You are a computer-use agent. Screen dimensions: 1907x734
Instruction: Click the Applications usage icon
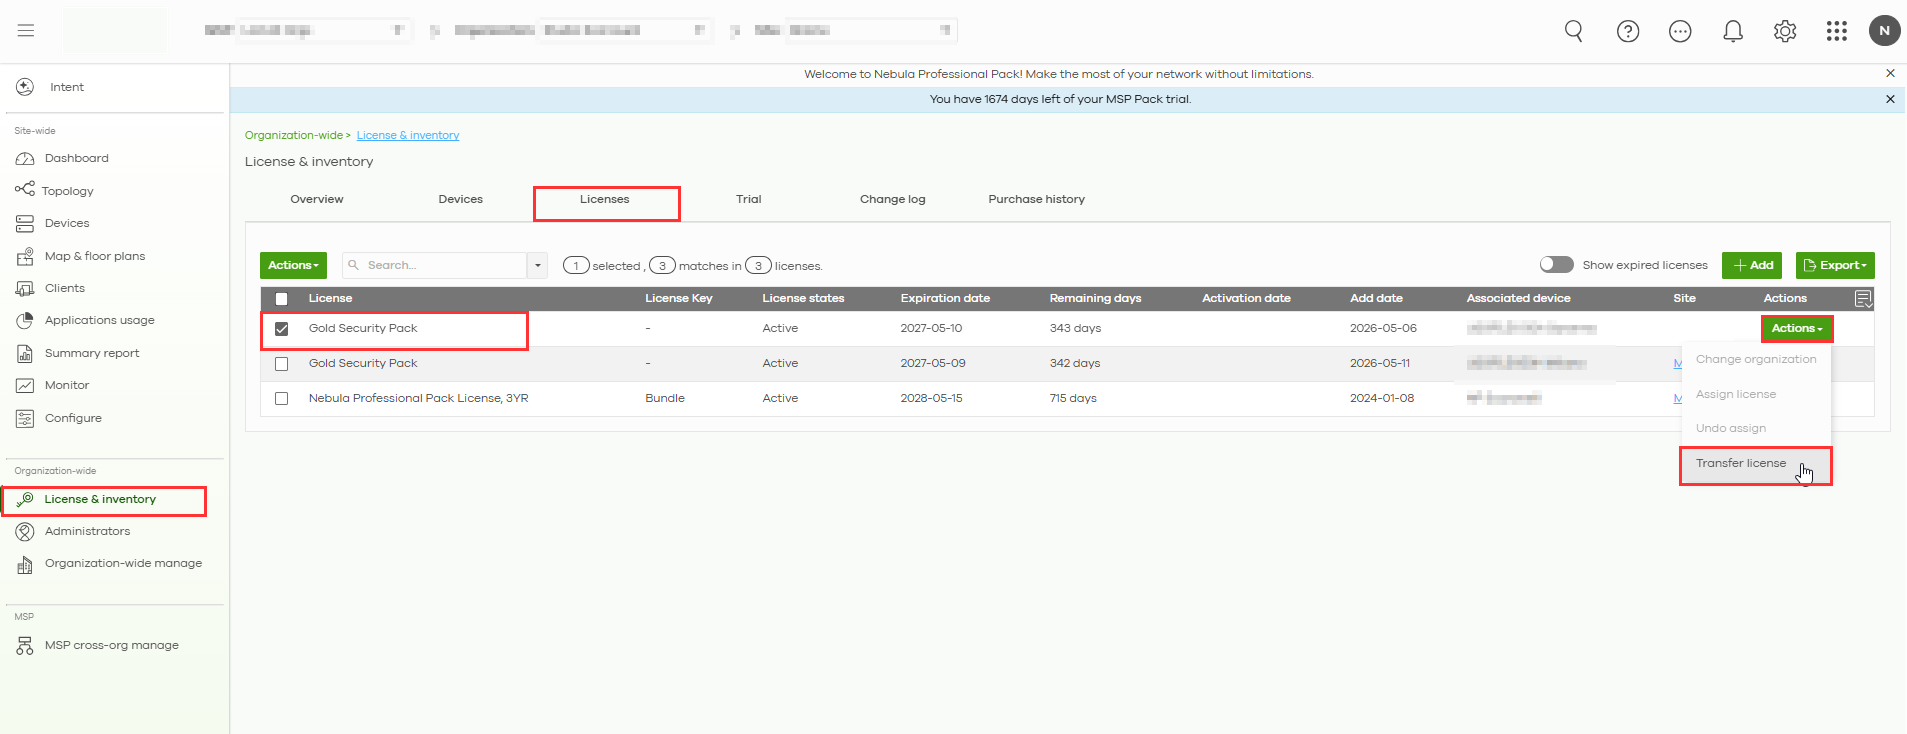pyautogui.click(x=25, y=320)
